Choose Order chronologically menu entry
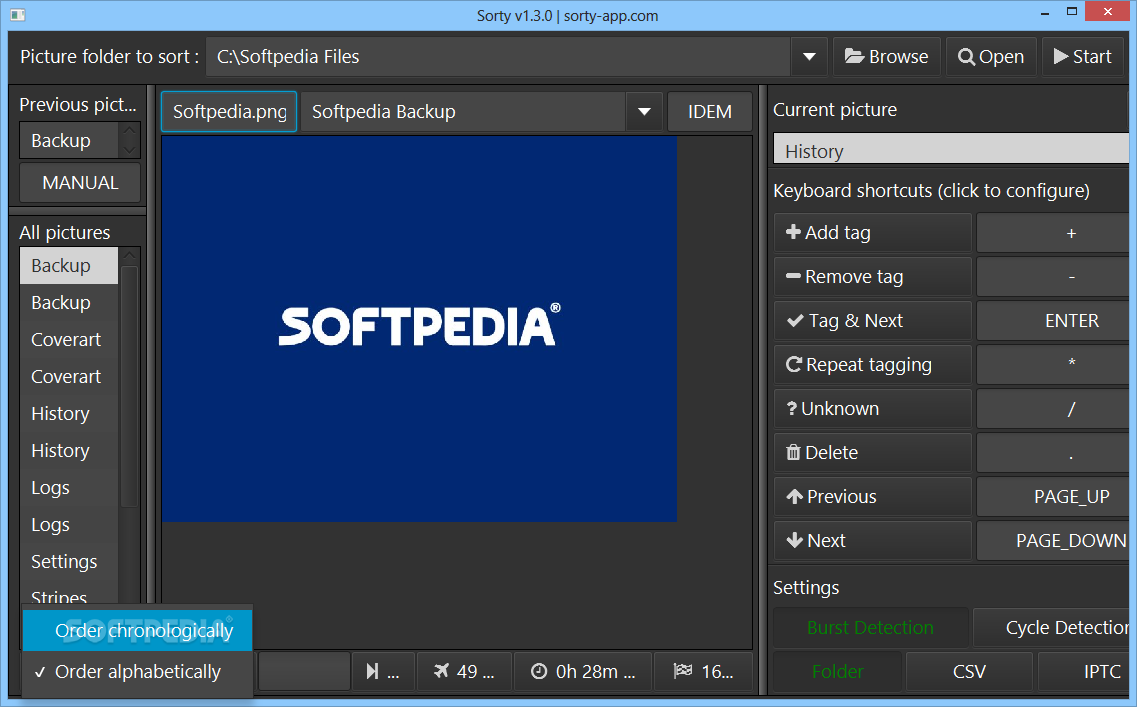Viewport: 1137px width, 707px height. pos(138,631)
